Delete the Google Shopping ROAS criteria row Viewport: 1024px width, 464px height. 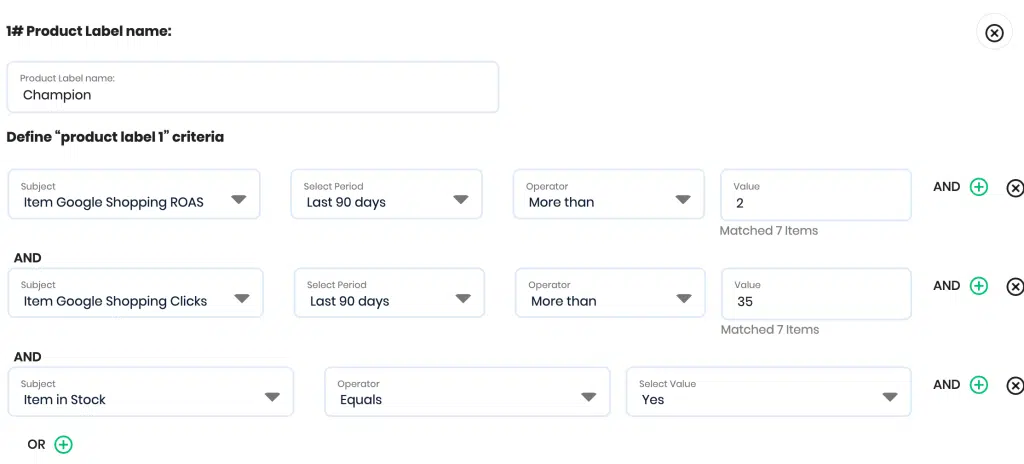coord(1015,188)
